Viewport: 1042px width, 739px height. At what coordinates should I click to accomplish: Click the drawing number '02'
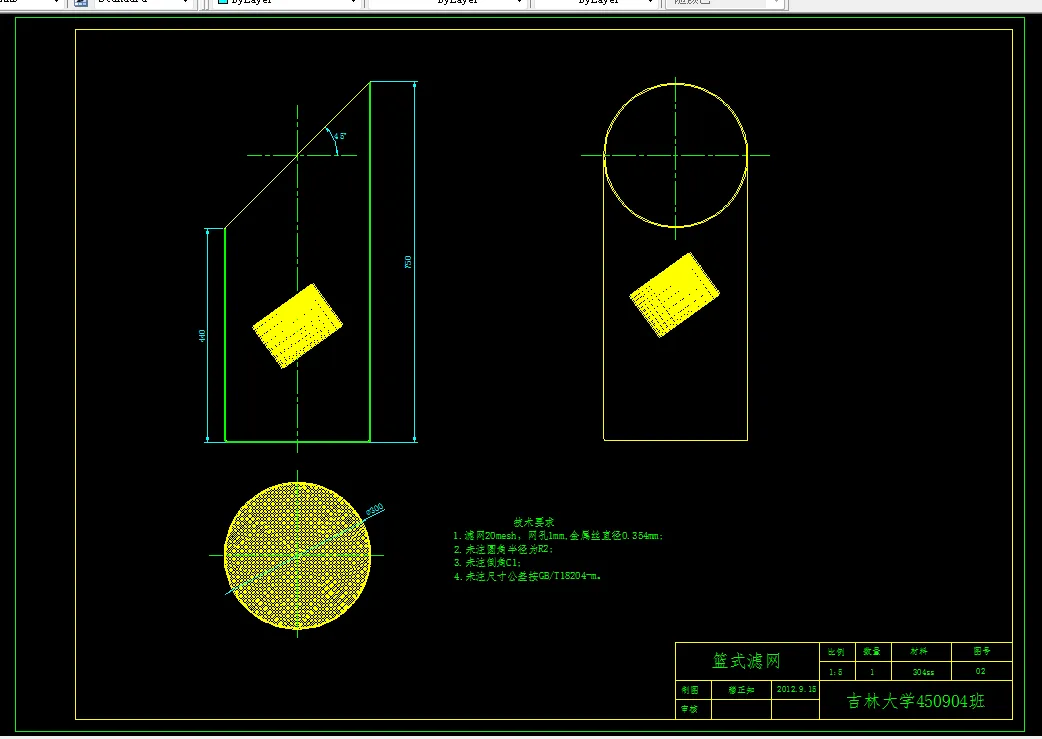tap(981, 671)
